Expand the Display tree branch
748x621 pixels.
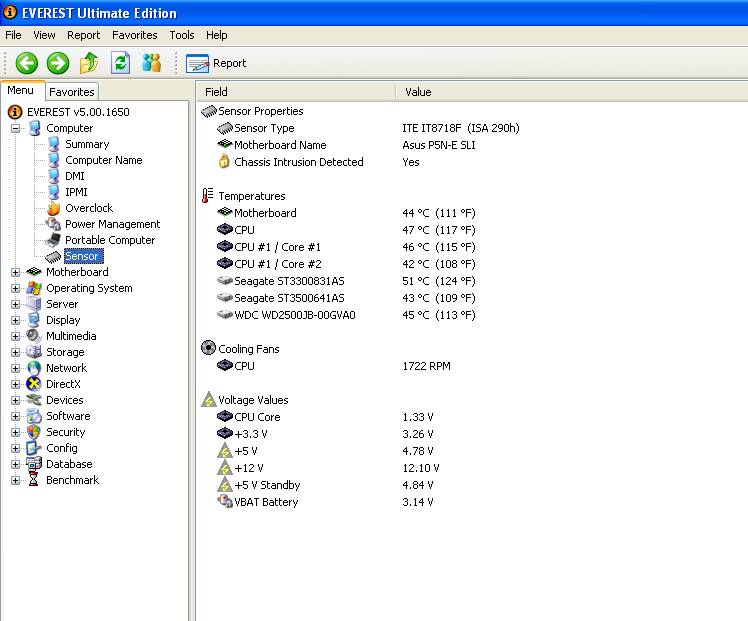coord(15,321)
